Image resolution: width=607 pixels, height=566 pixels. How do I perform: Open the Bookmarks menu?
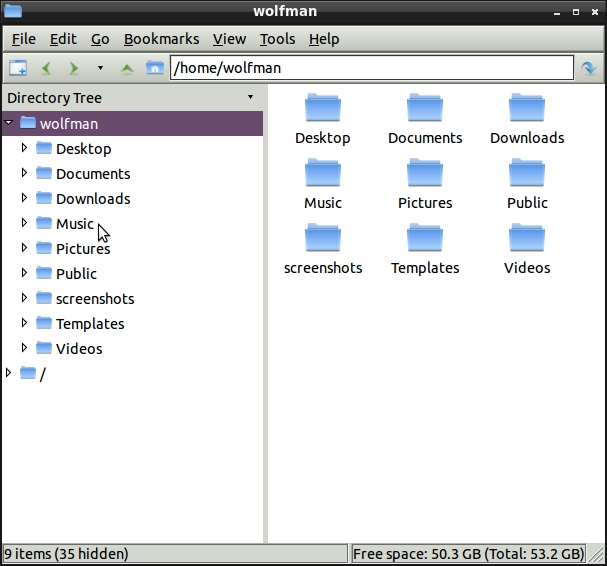coord(161,39)
